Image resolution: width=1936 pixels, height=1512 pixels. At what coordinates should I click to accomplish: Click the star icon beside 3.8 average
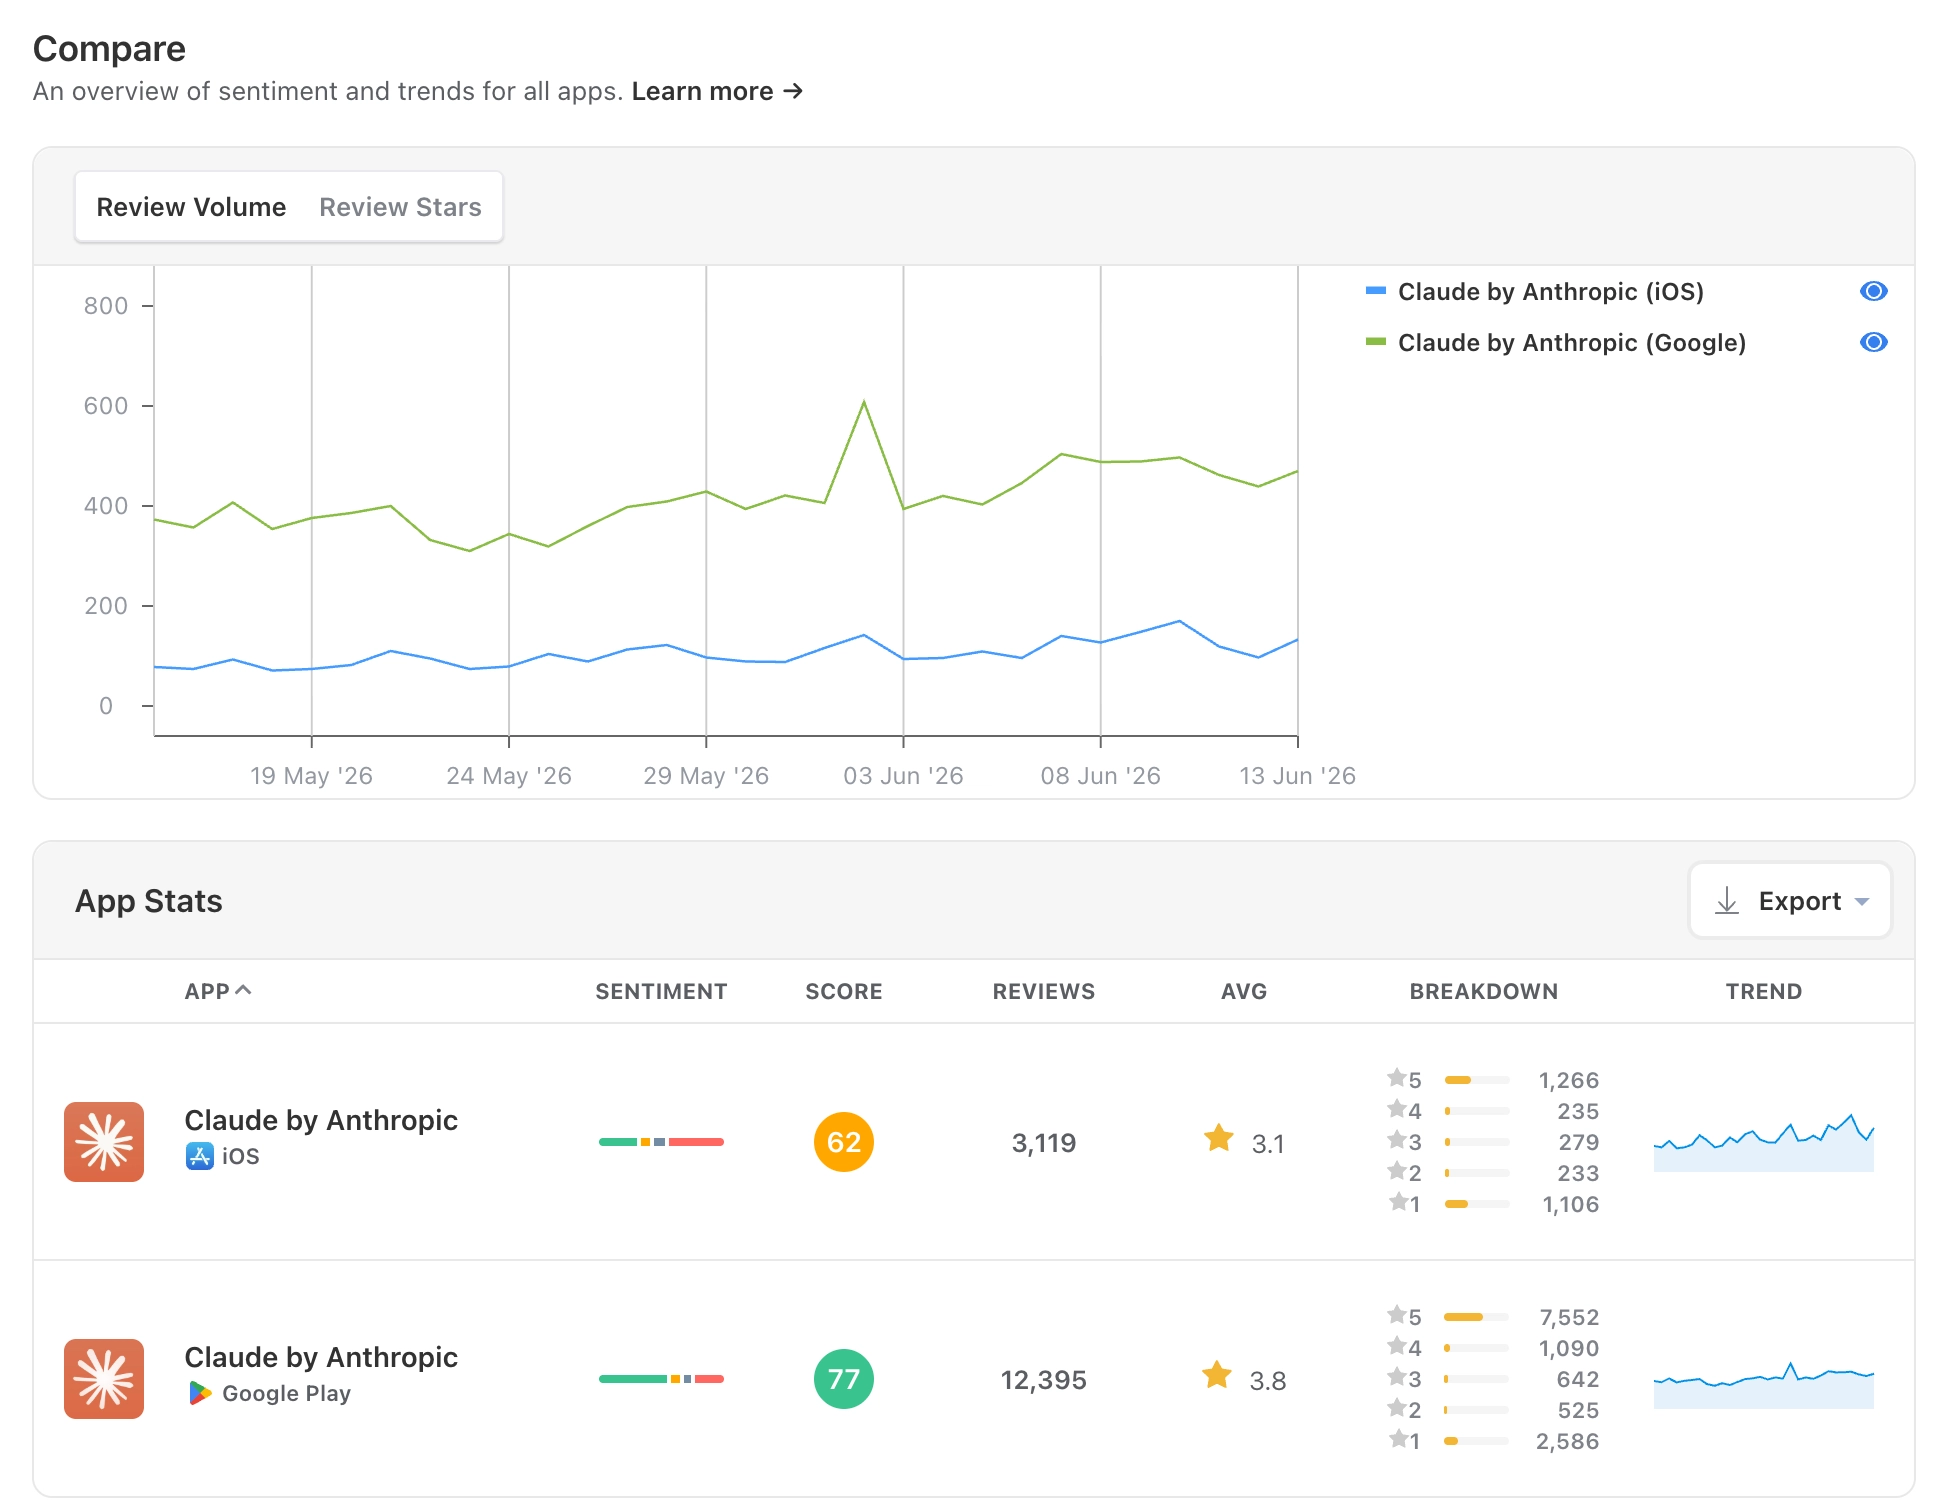pyautogui.click(x=1217, y=1375)
